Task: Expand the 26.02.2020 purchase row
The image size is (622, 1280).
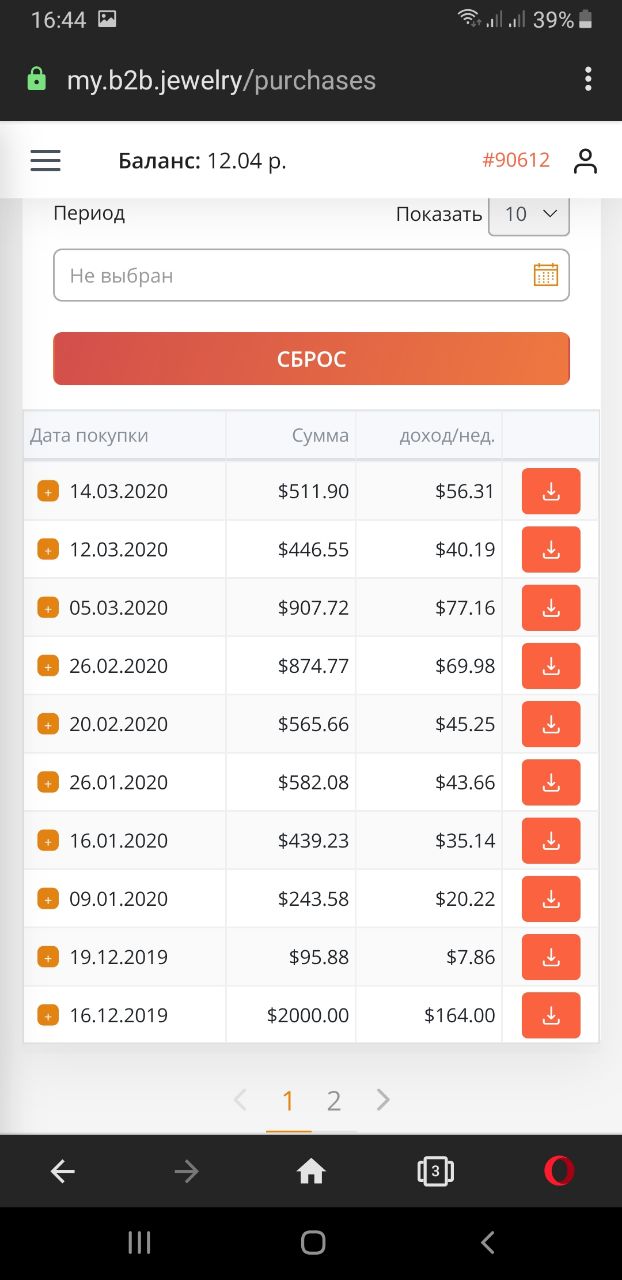Action: [47, 665]
